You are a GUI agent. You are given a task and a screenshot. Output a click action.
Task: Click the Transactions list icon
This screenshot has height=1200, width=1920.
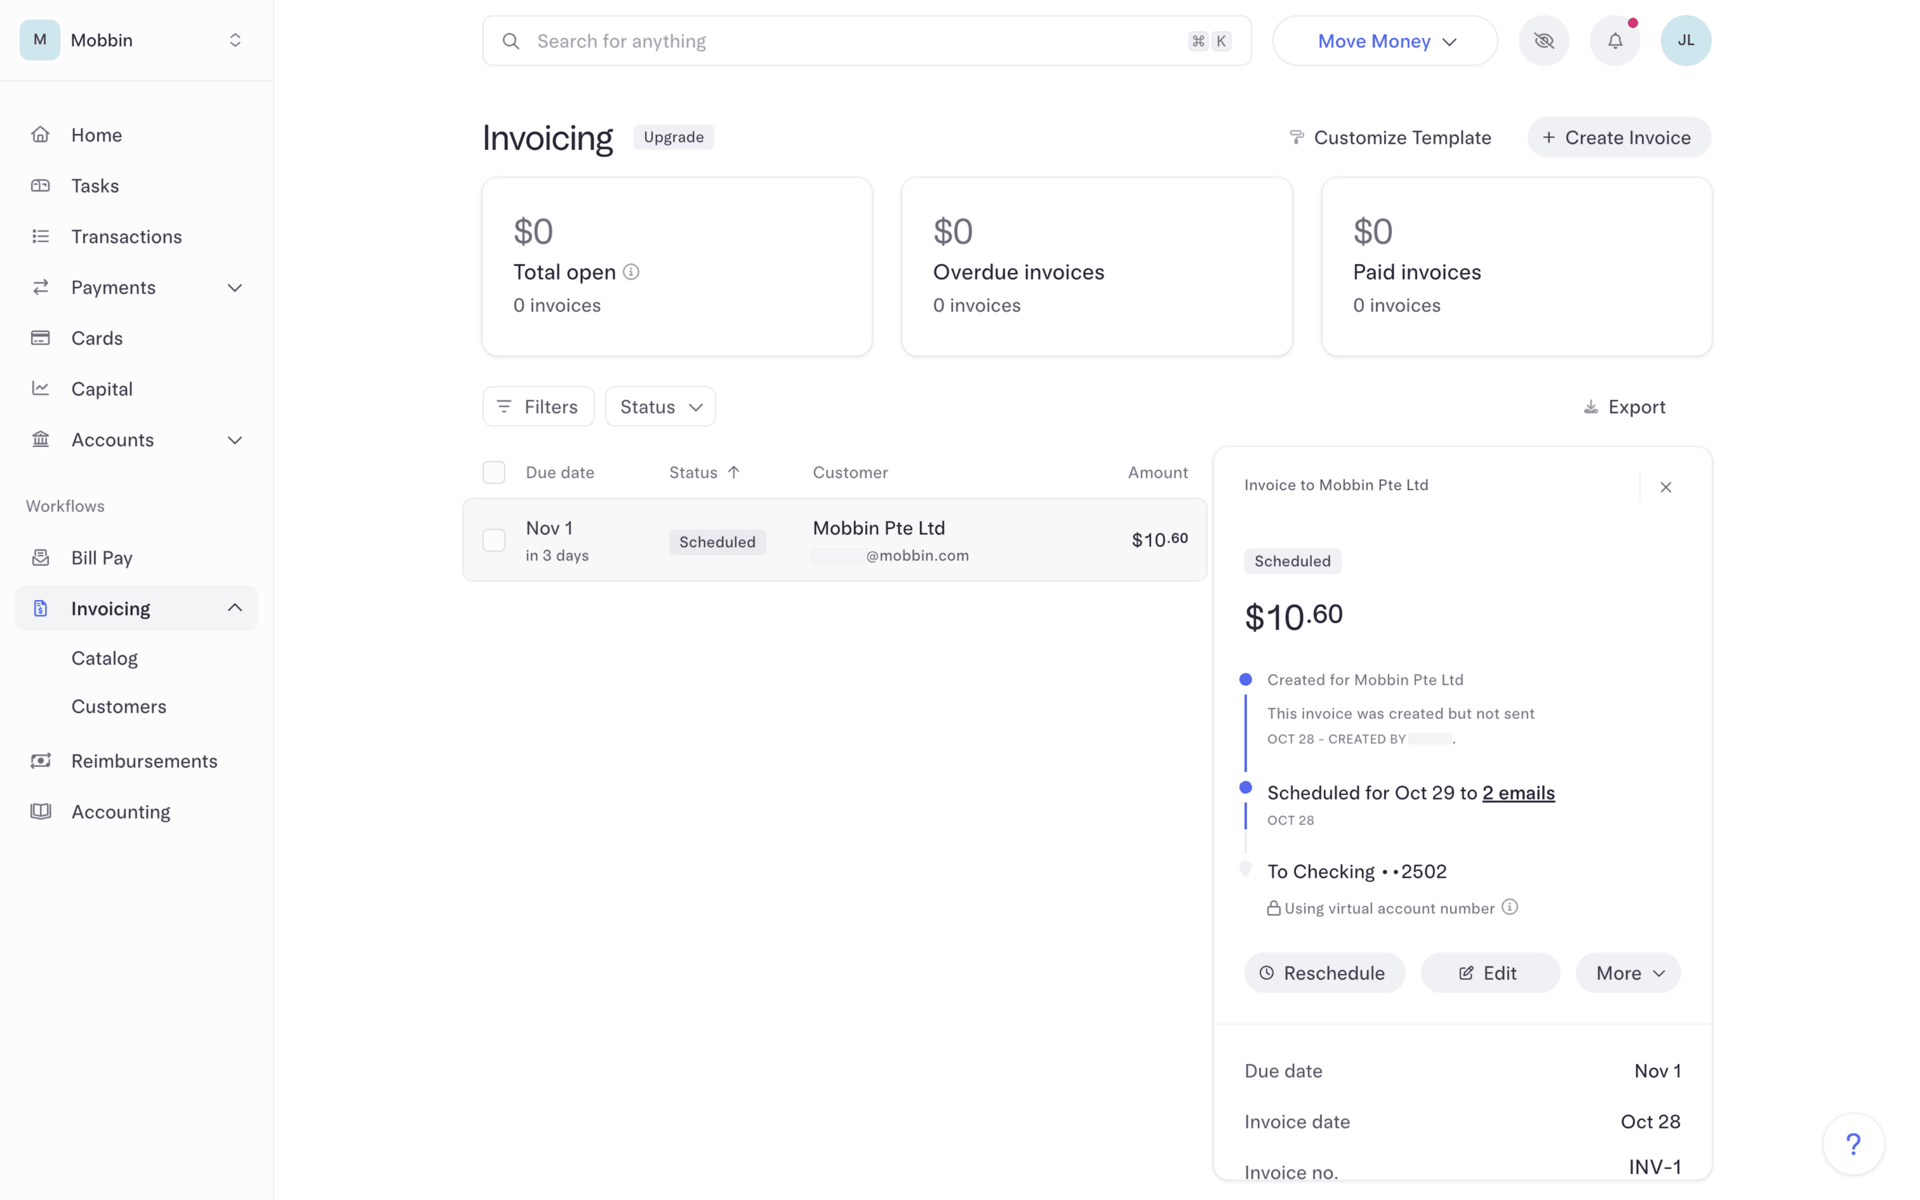coord(40,236)
